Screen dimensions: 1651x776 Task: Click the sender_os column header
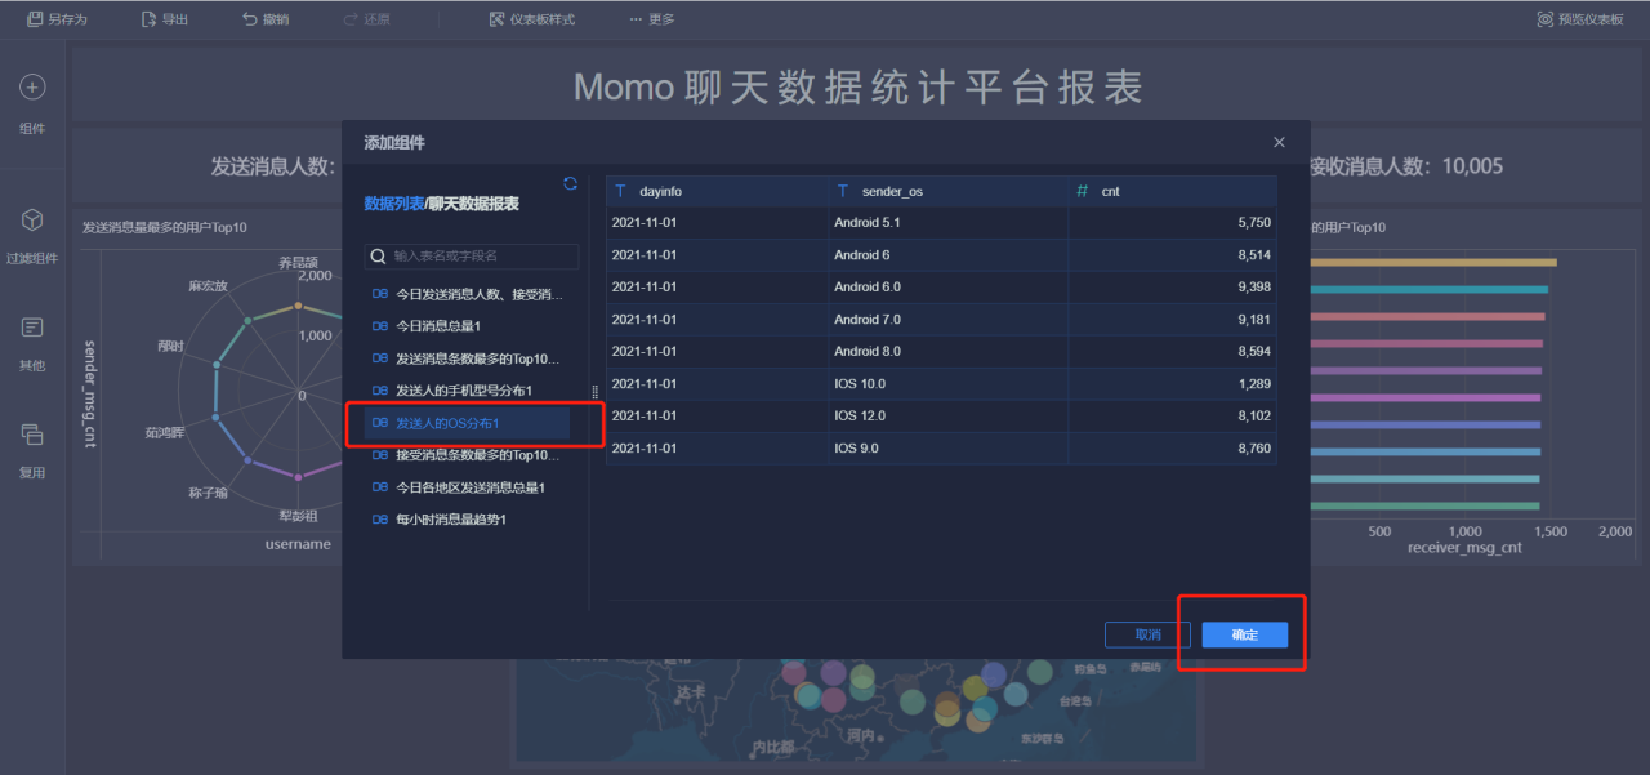pos(948,191)
